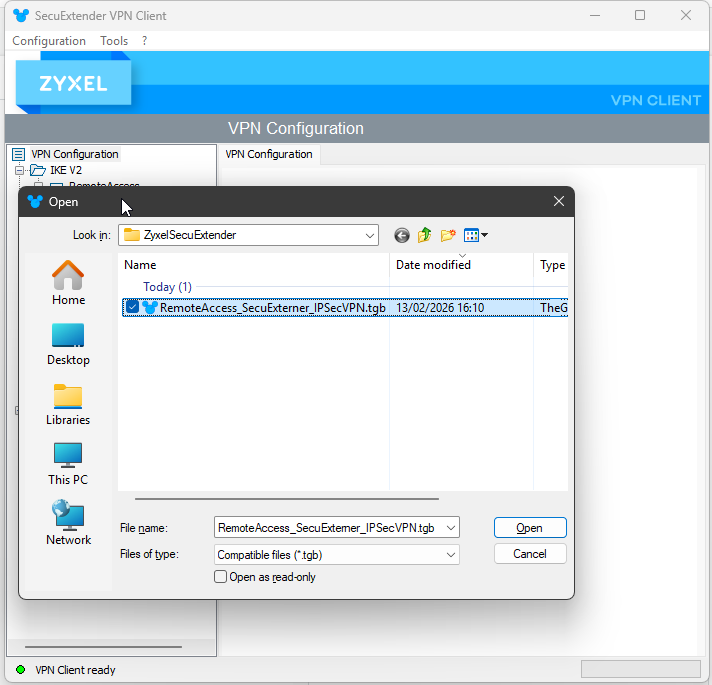Open Desktop in places sidebar
The height and width of the screenshot is (685, 712).
coord(68,343)
